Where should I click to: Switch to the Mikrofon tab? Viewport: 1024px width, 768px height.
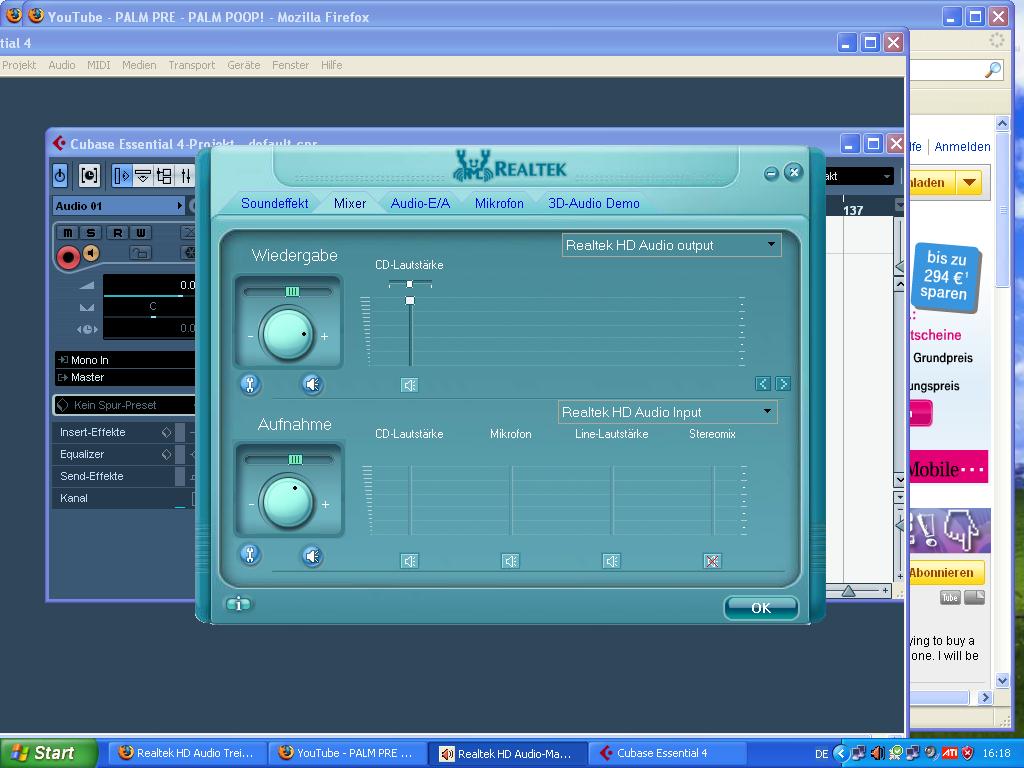tap(499, 203)
